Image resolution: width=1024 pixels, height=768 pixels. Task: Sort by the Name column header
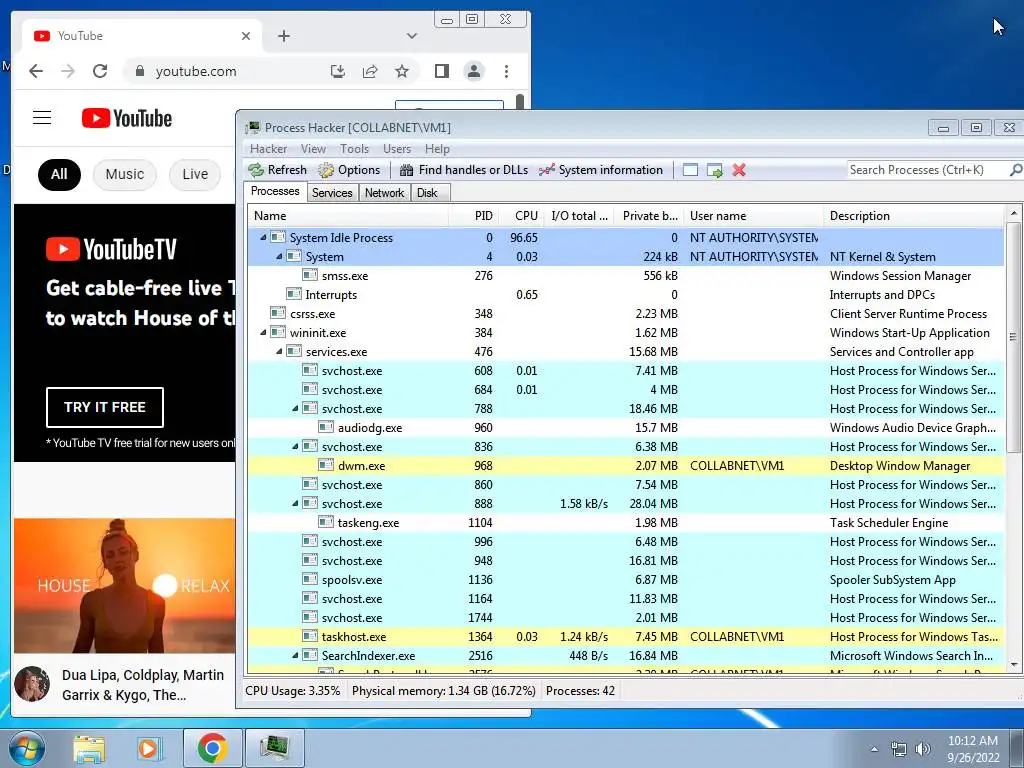point(348,216)
